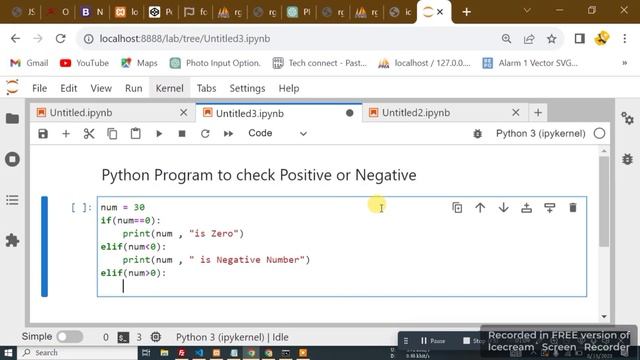Select the Python Program heading markdown cell

(x=259, y=175)
